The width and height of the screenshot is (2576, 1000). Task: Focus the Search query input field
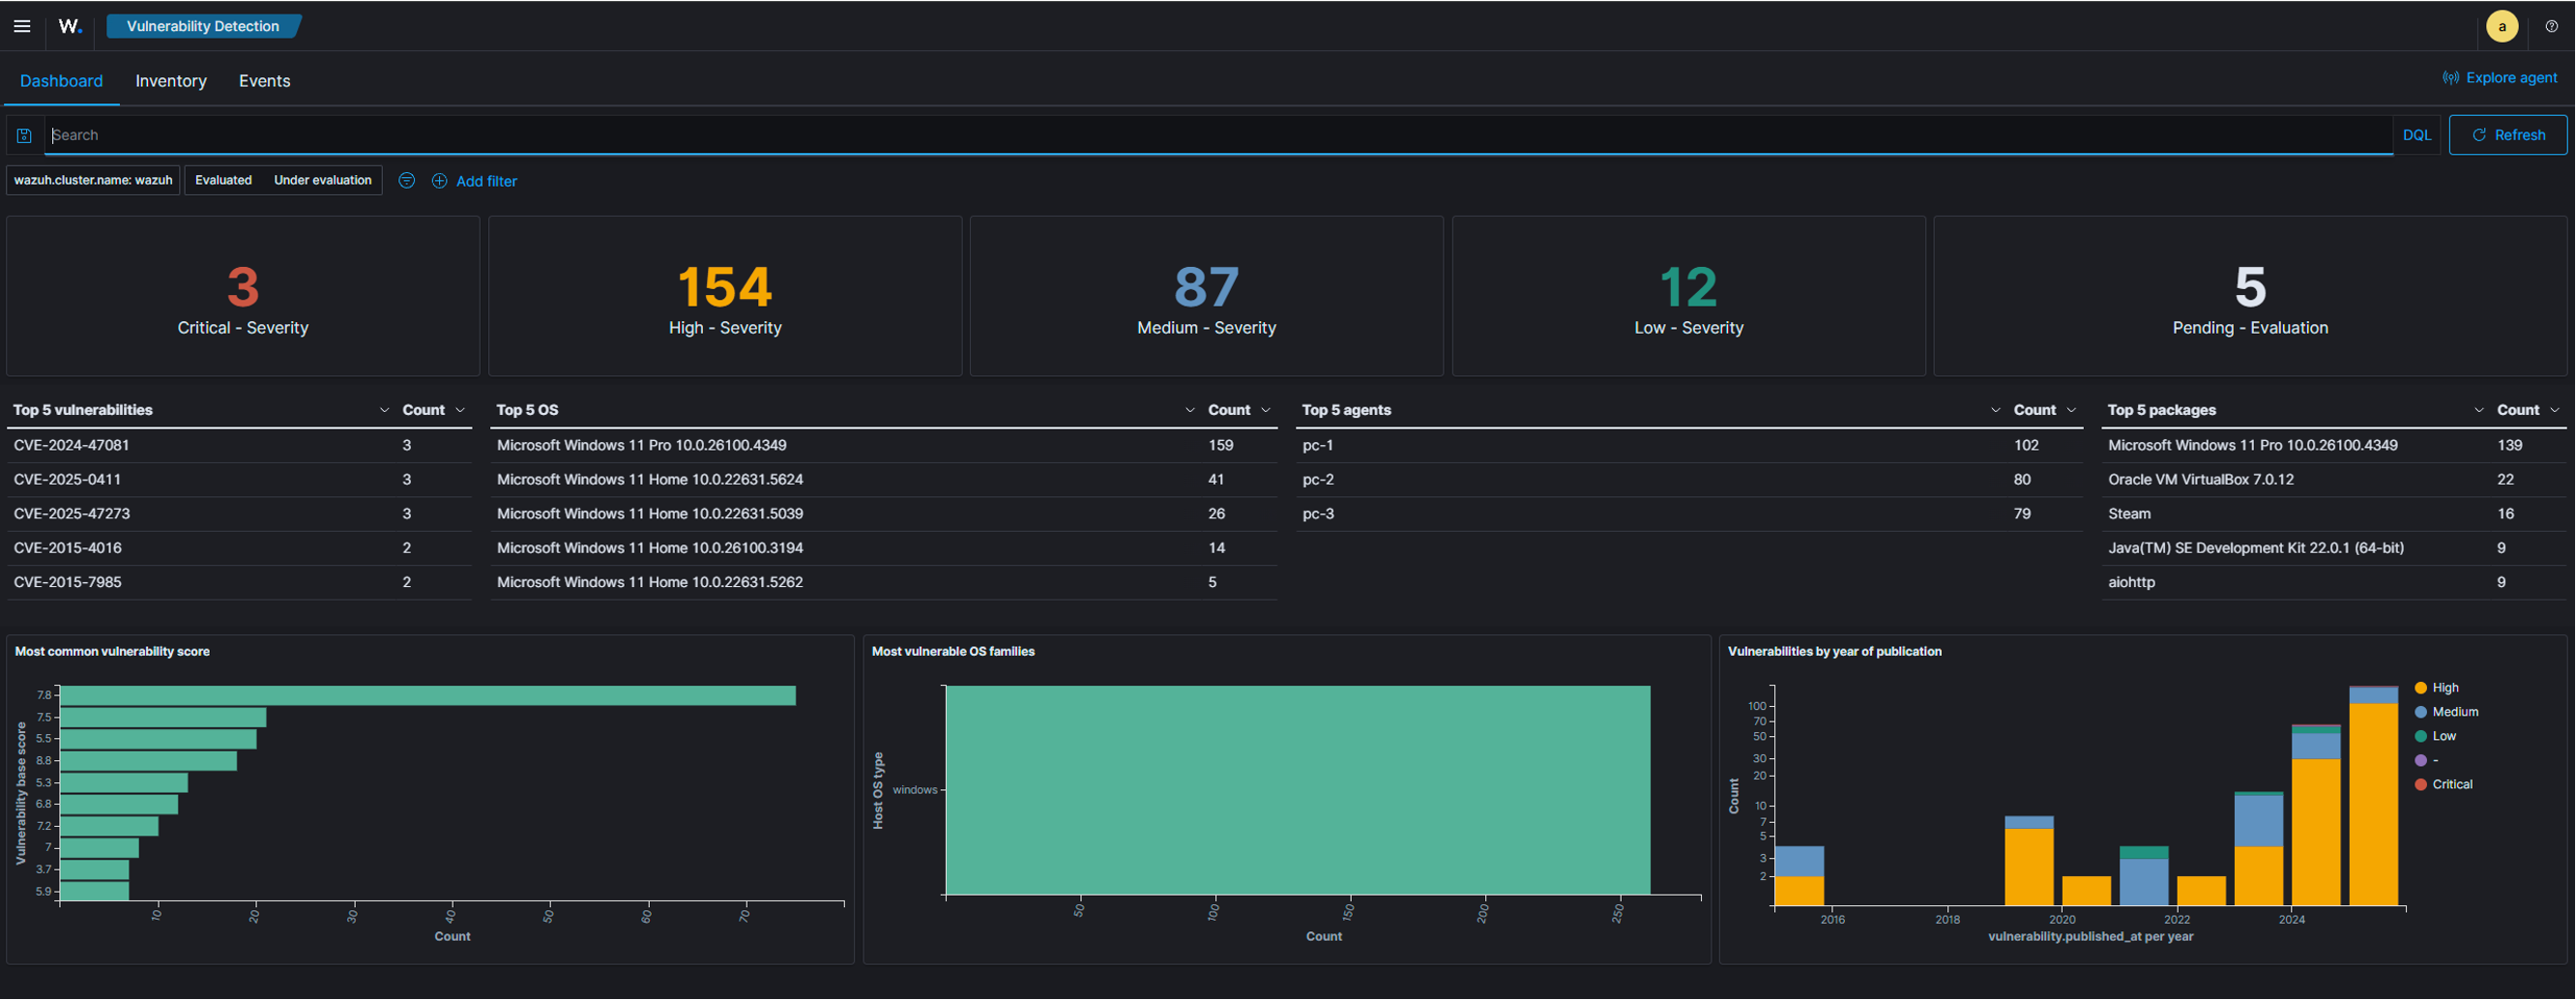click(x=1218, y=135)
